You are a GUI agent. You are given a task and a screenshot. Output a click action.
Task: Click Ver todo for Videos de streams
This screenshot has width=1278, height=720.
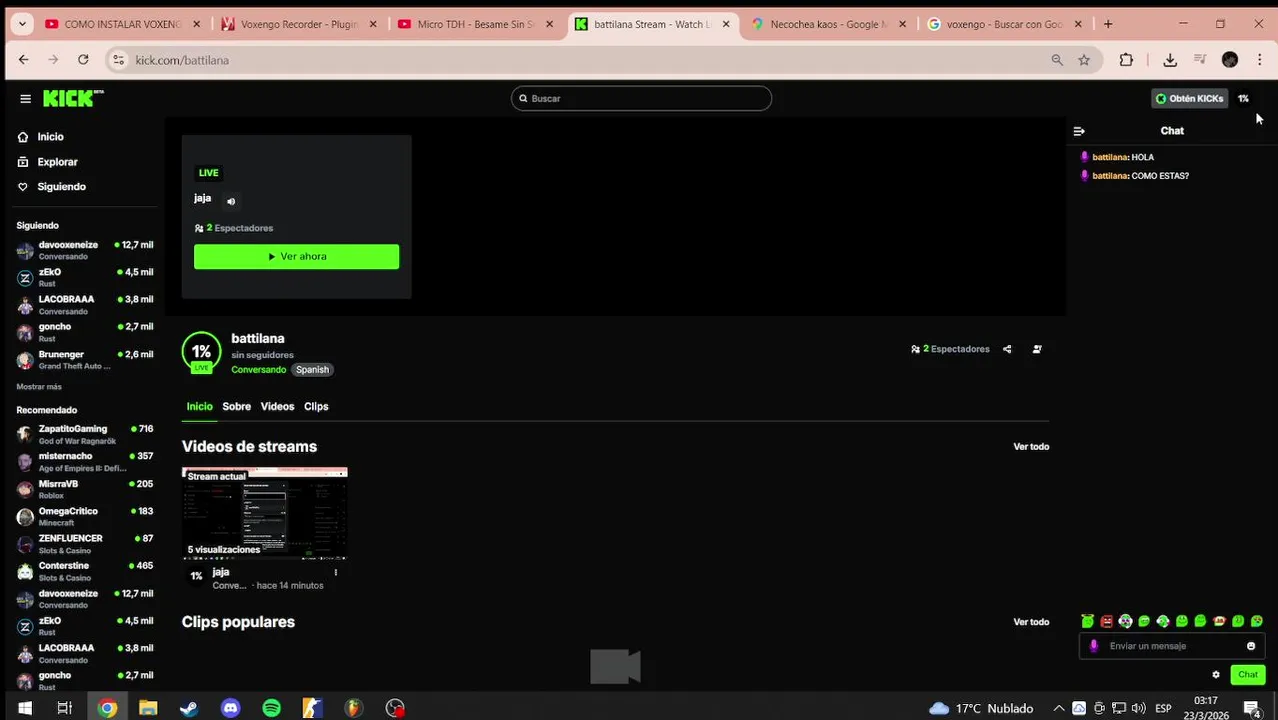1031,447
